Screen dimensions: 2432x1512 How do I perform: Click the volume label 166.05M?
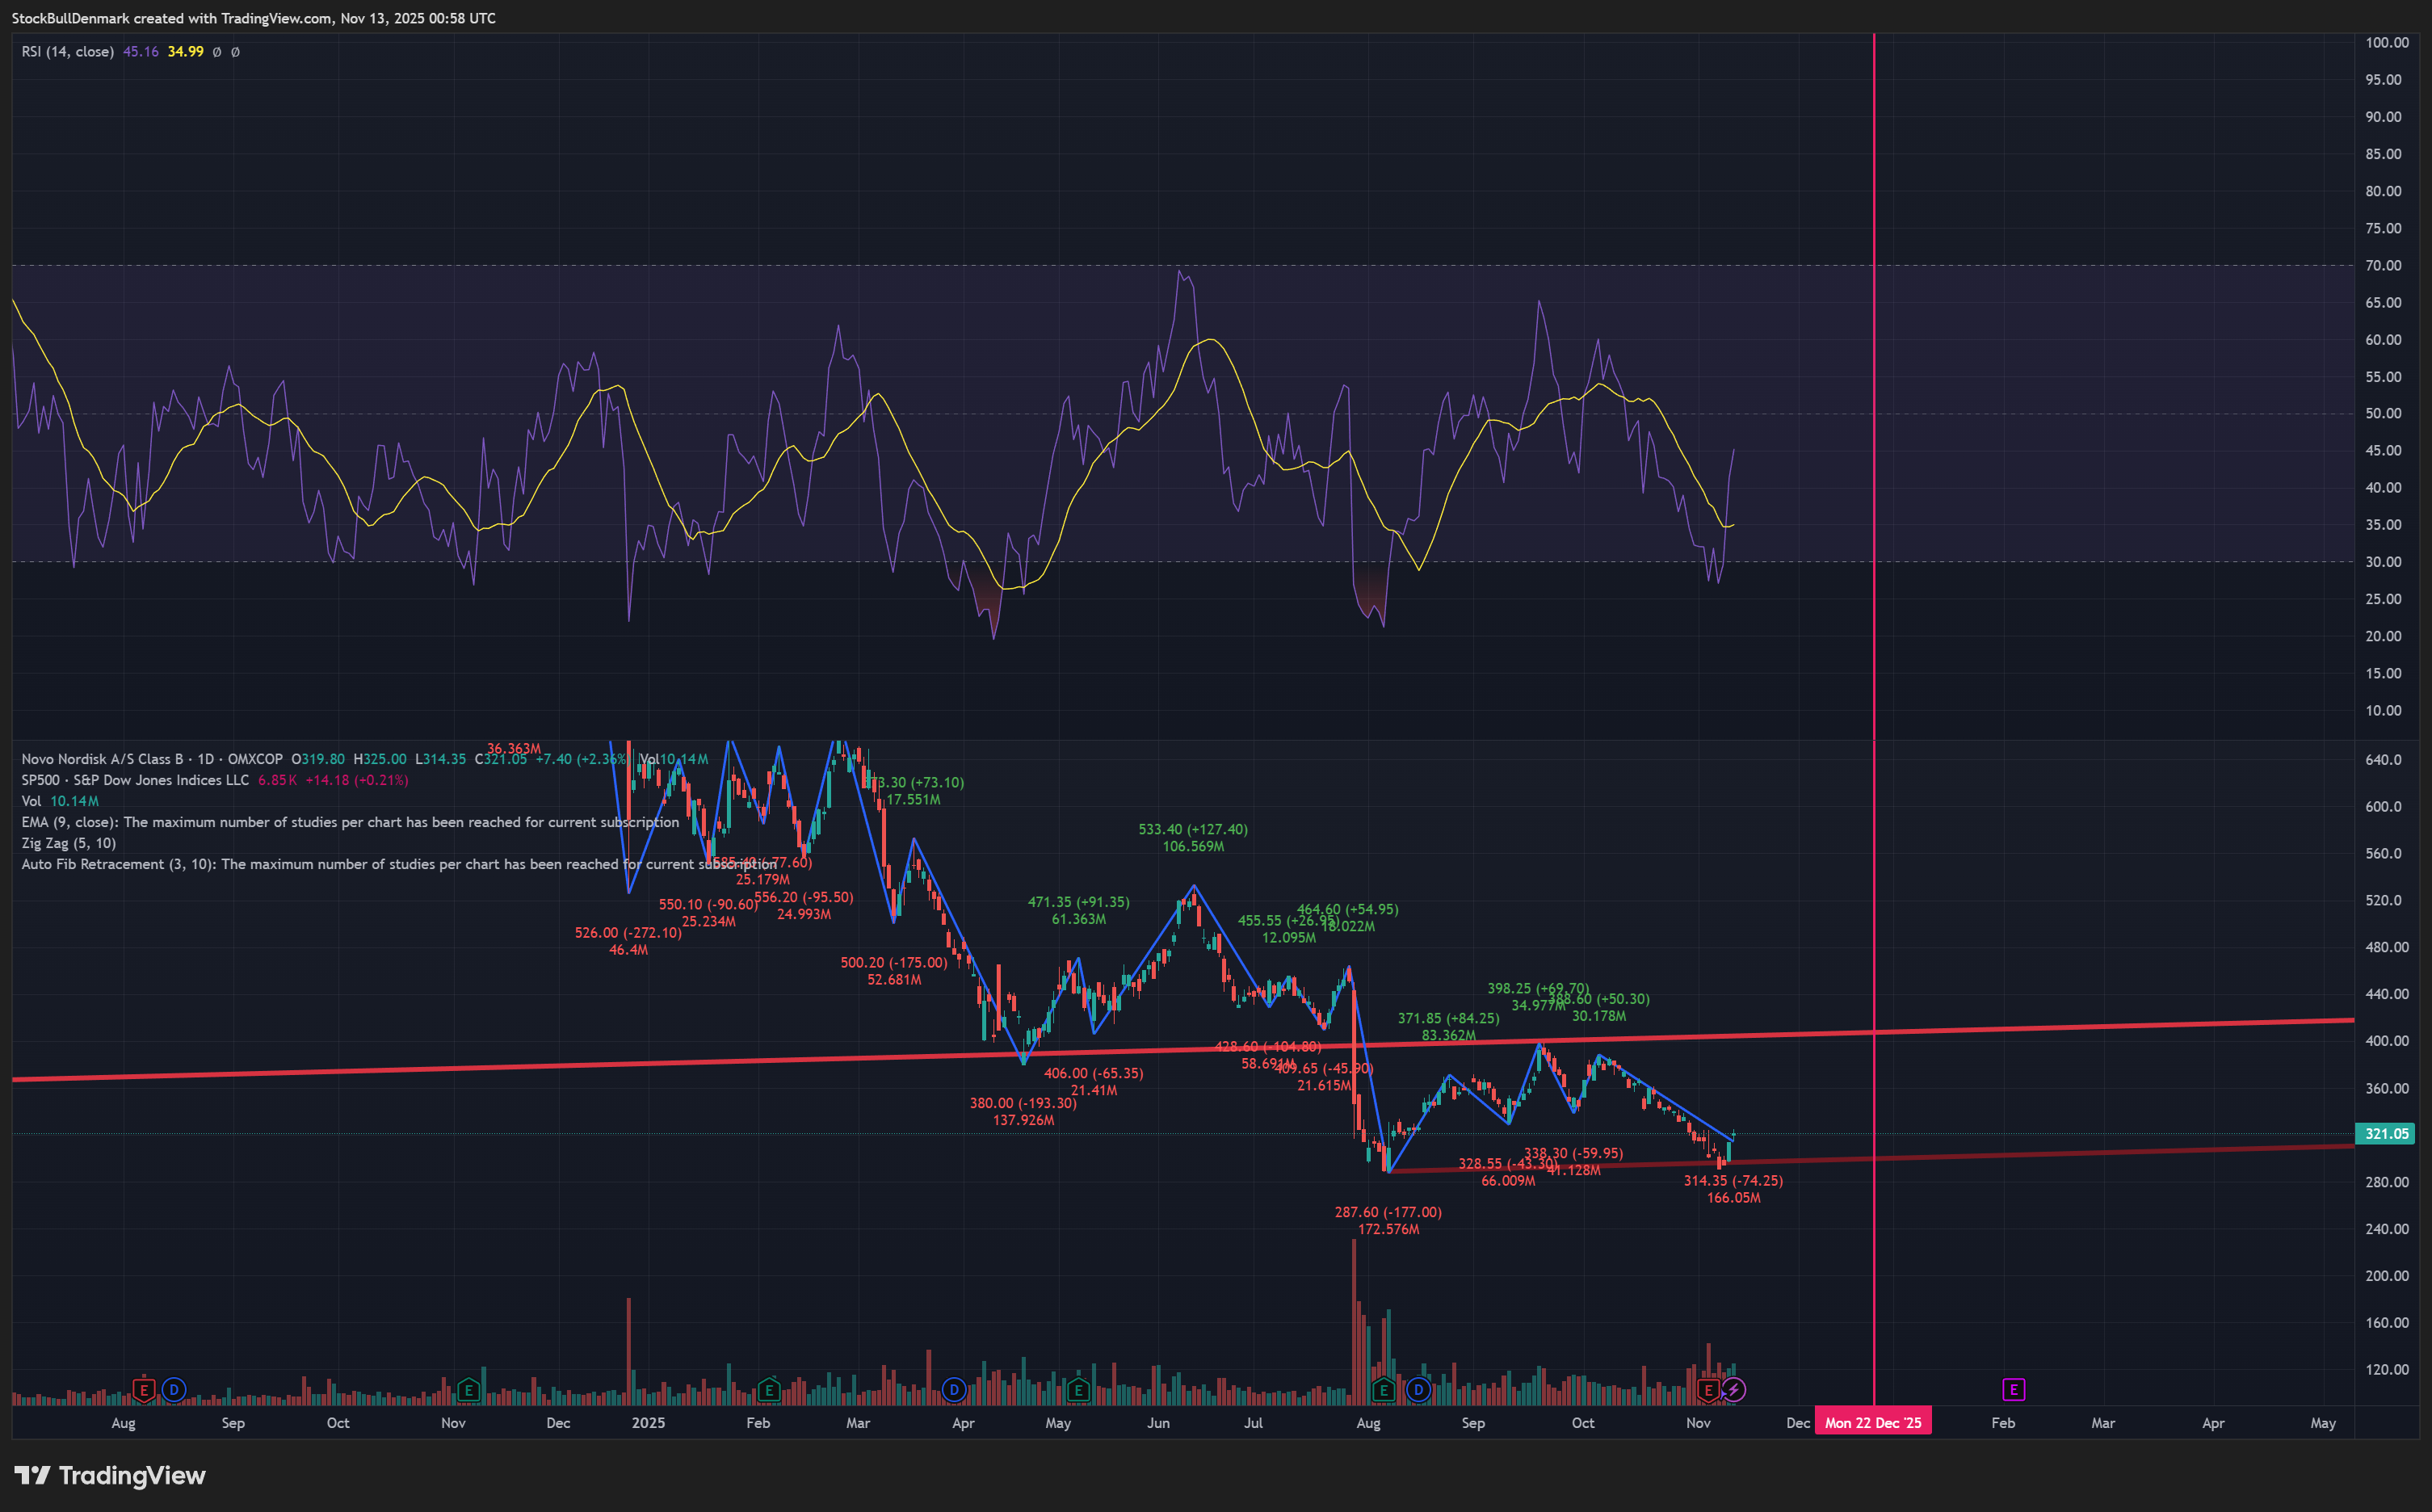click(x=1733, y=1197)
